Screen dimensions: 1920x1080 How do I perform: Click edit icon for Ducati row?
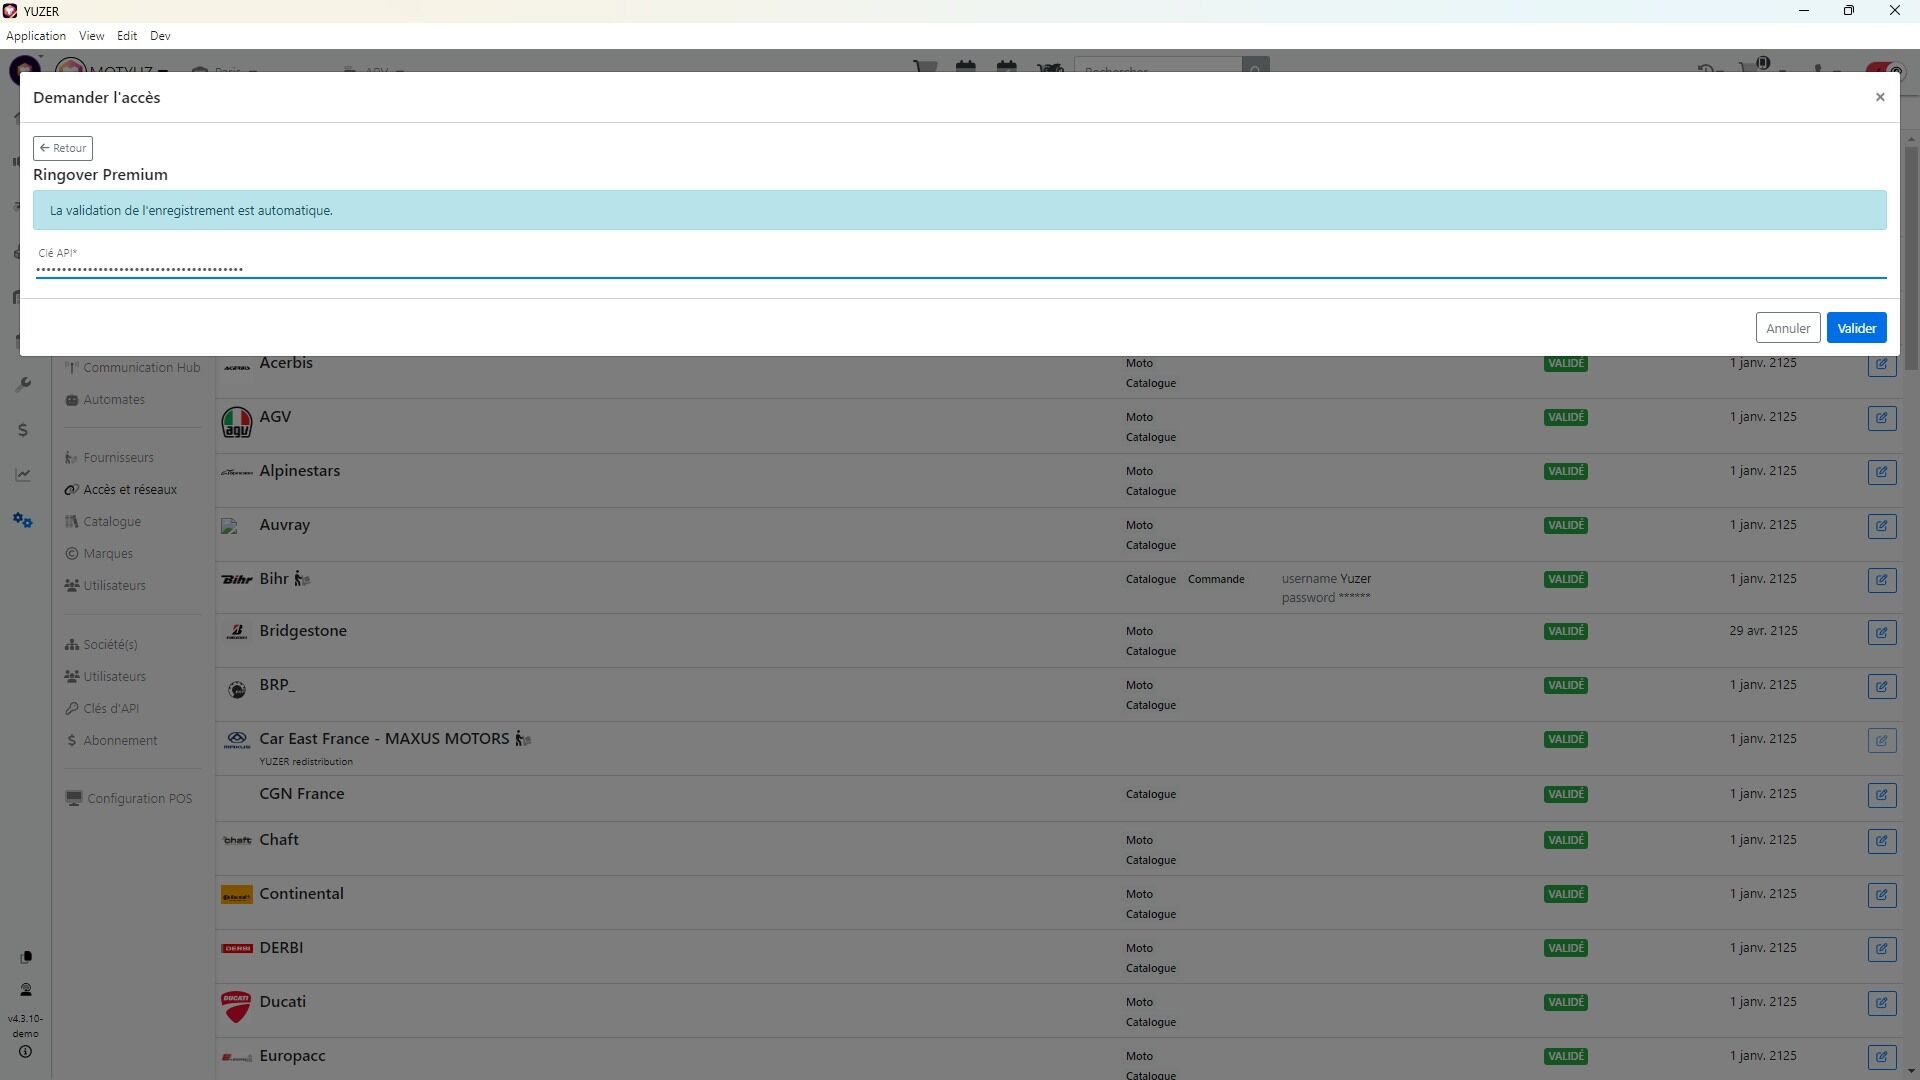(1881, 1003)
